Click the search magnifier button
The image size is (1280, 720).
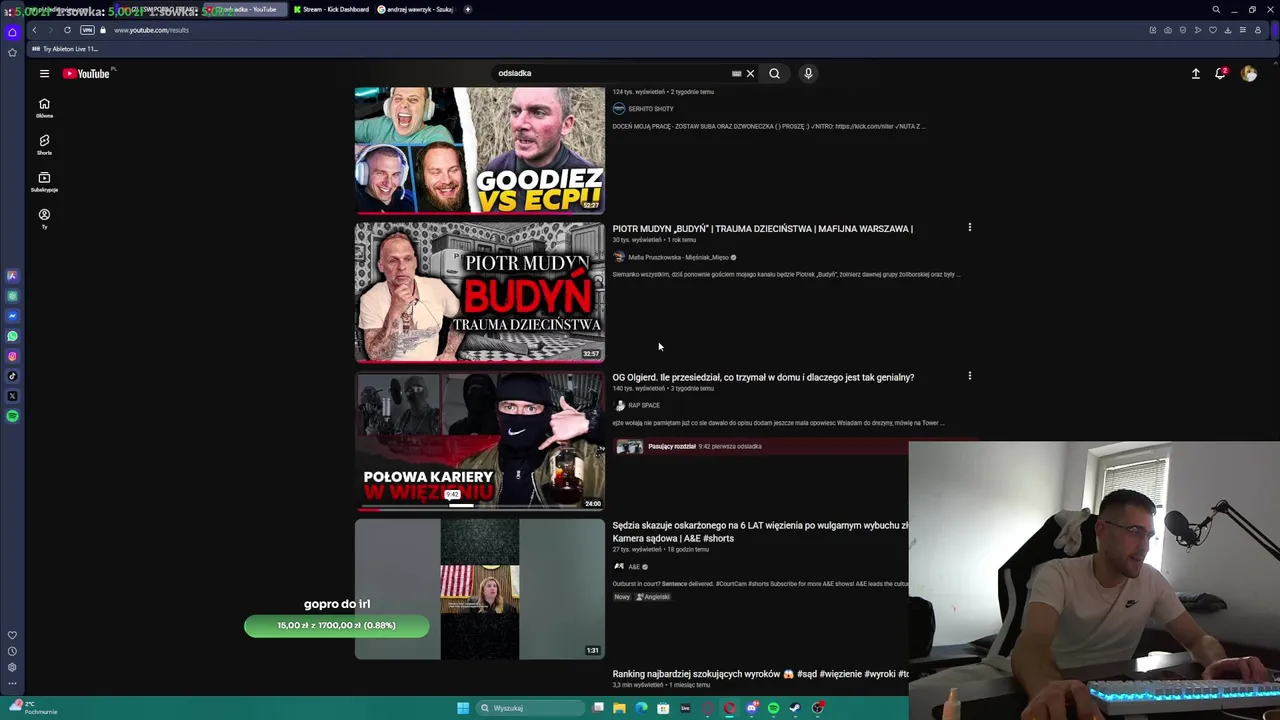[x=774, y=73]
